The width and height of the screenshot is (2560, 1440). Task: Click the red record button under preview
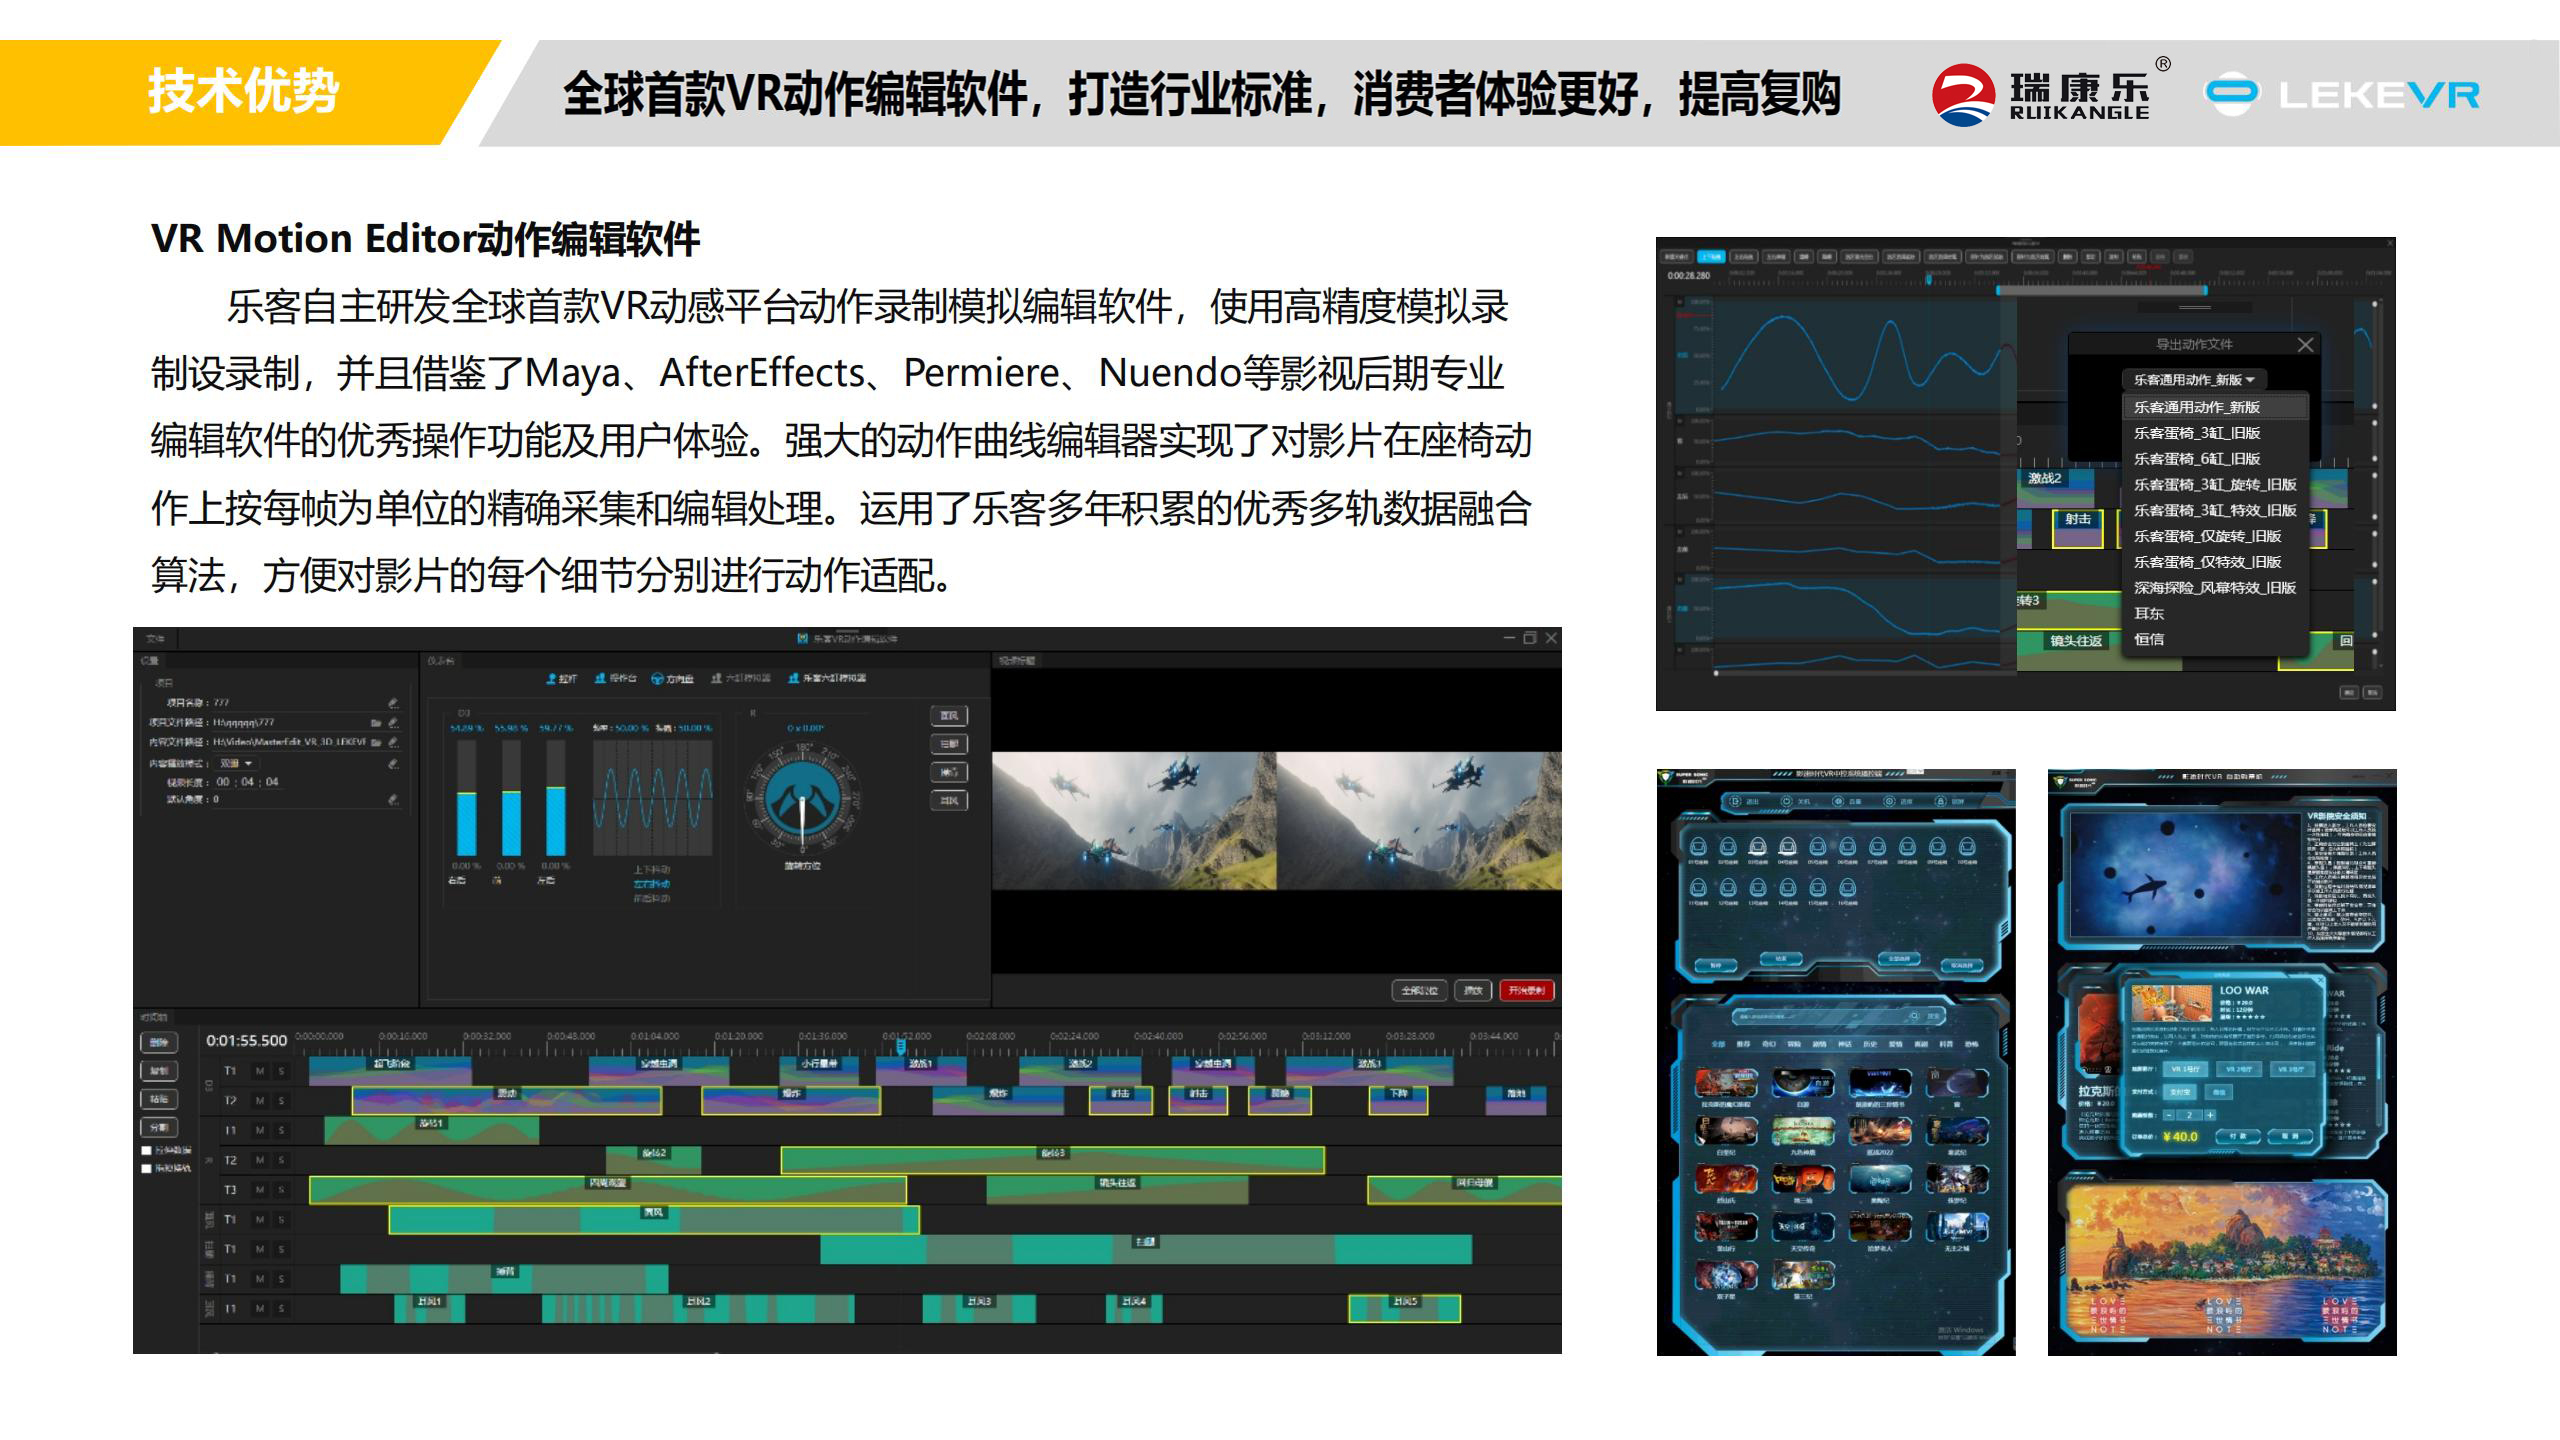click(x=1526, y=990)
